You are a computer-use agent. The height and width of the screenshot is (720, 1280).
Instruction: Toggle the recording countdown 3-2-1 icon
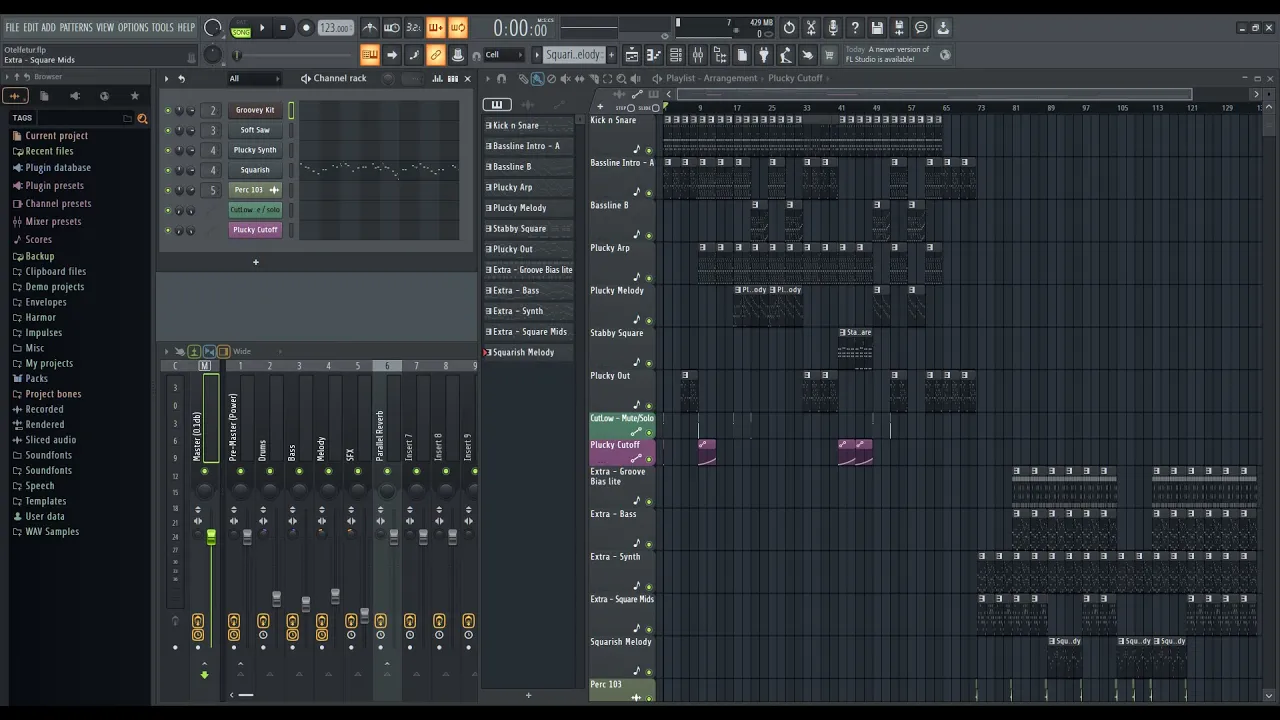click(413, 28)
